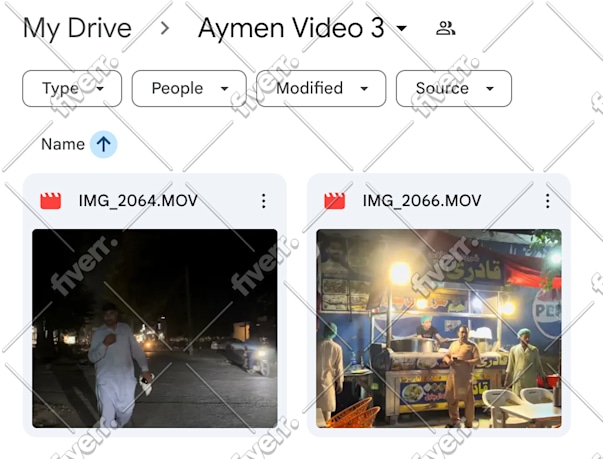Go to My Drive breadcrumb
The image size is (603, 459).
77,28
